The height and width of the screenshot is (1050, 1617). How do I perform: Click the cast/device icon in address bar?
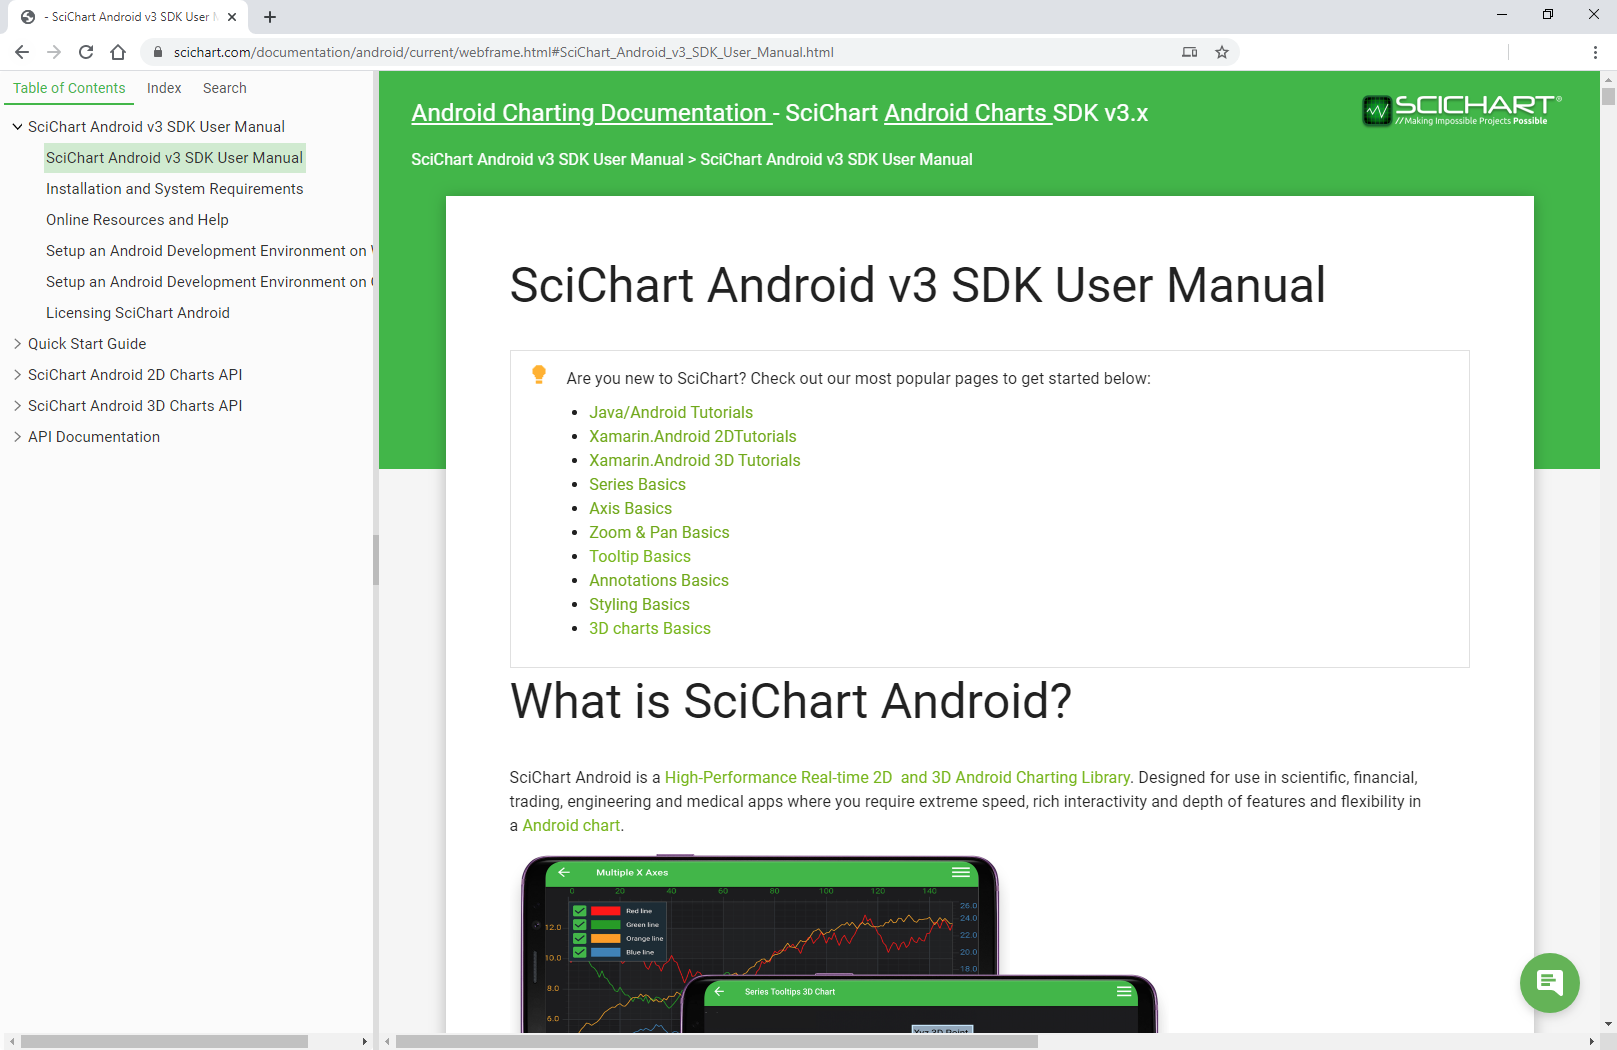click(x=1190, y=52)
